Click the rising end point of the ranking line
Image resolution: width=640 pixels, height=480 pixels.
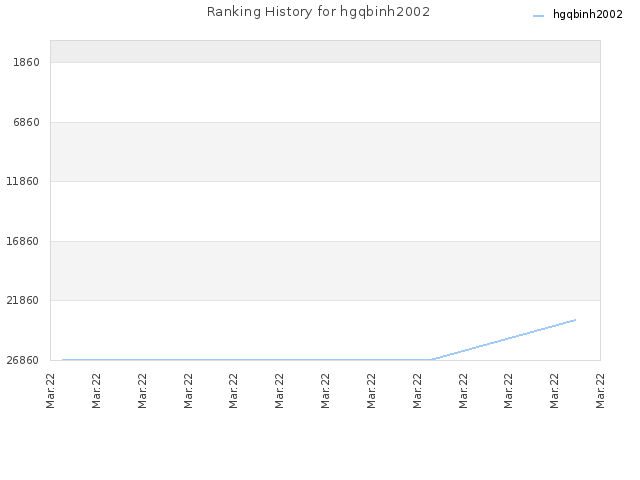click(575, 320)
